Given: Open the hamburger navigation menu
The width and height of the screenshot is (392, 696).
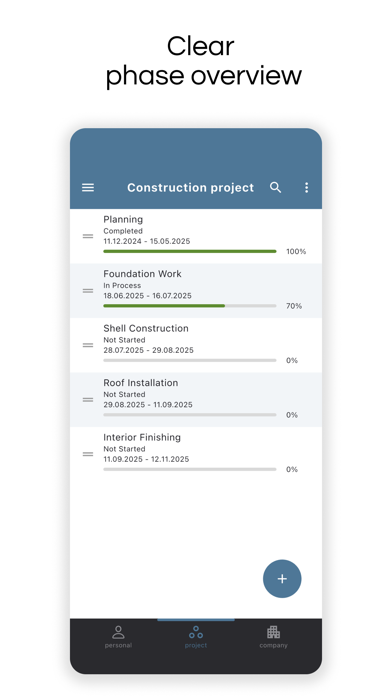Looking at the screenshot, I should click(x=88, y=188).
